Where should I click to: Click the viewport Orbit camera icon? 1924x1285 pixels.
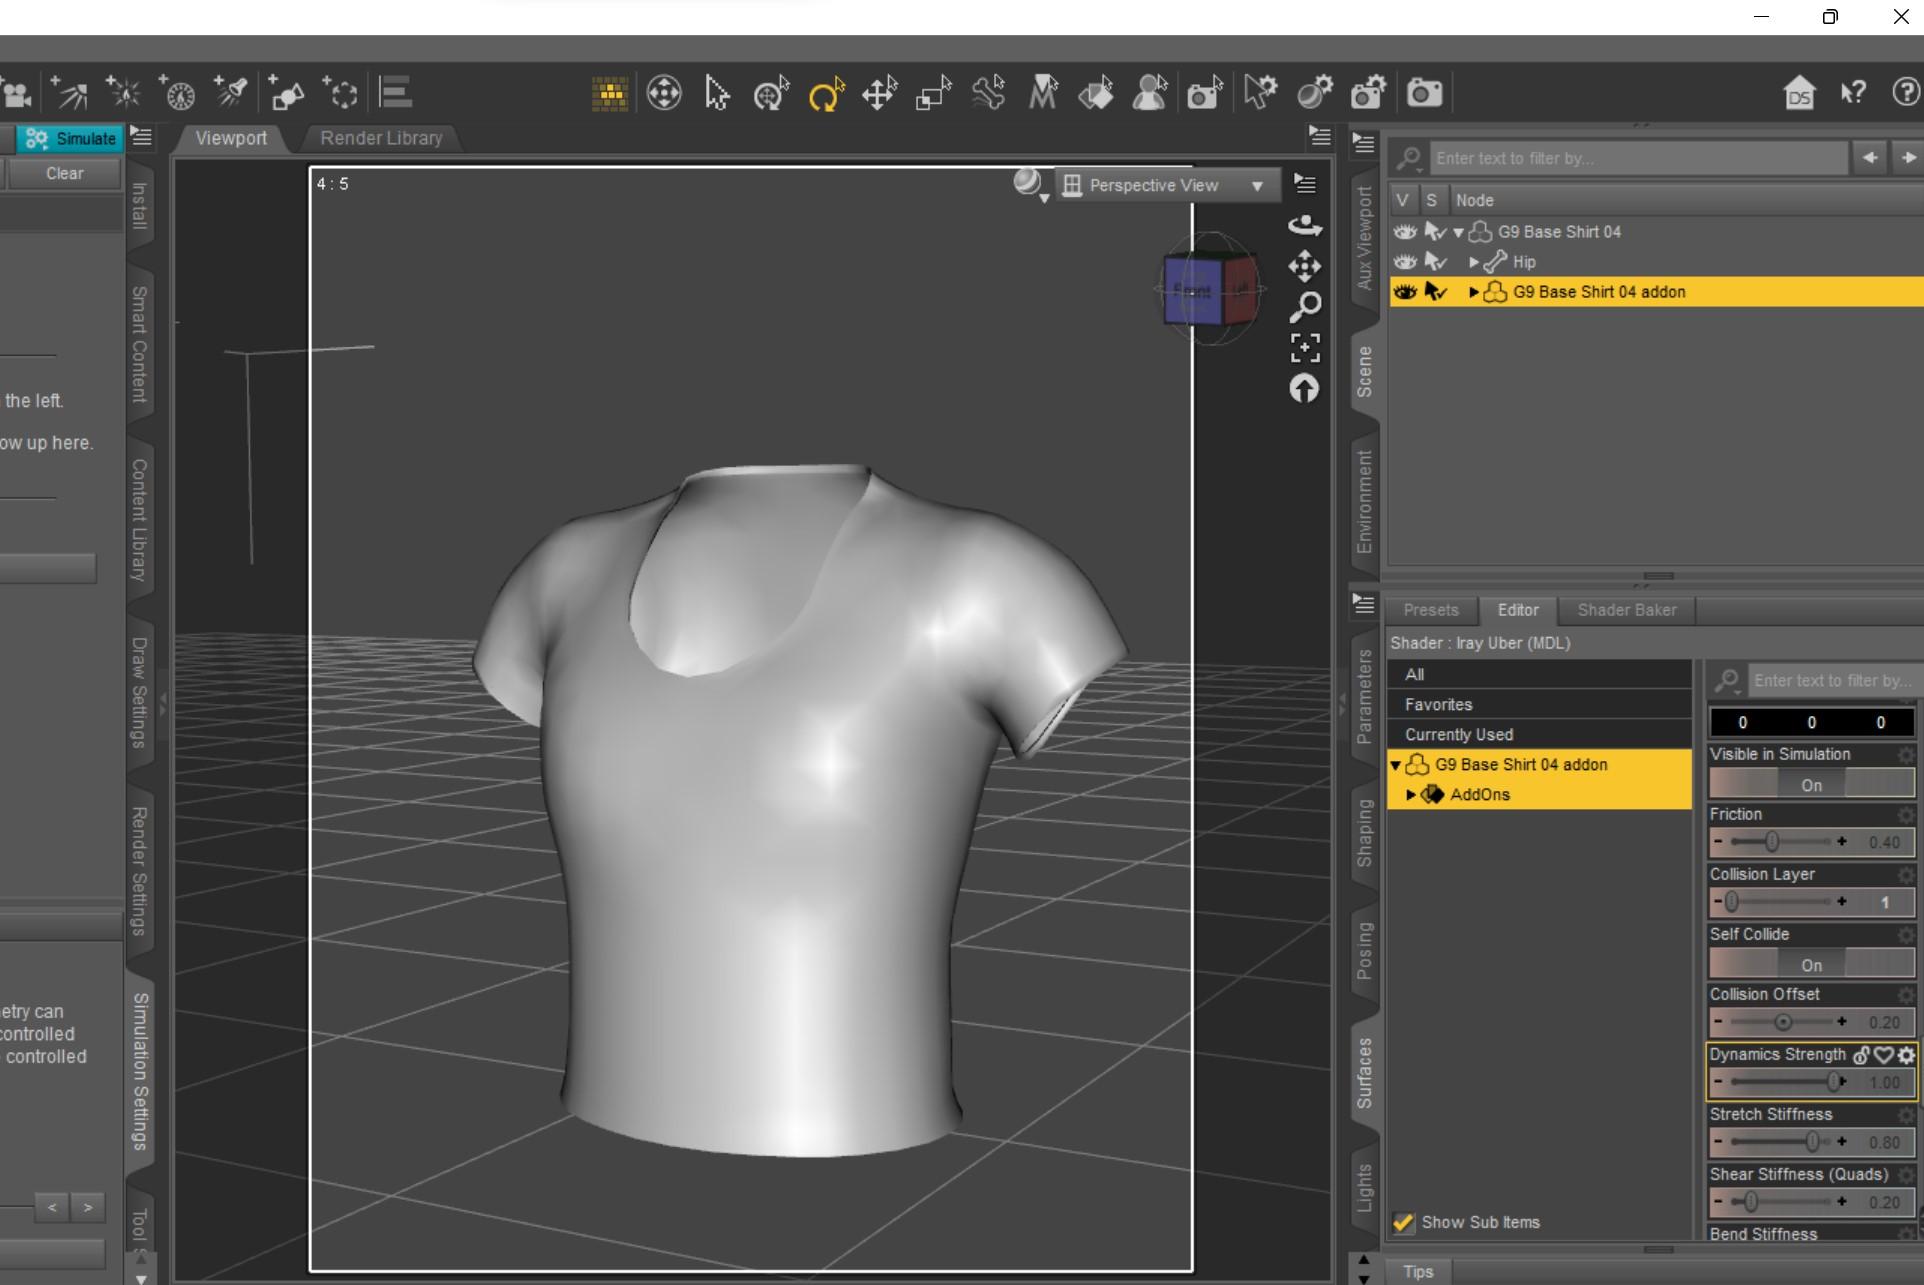coord(1305,225)
